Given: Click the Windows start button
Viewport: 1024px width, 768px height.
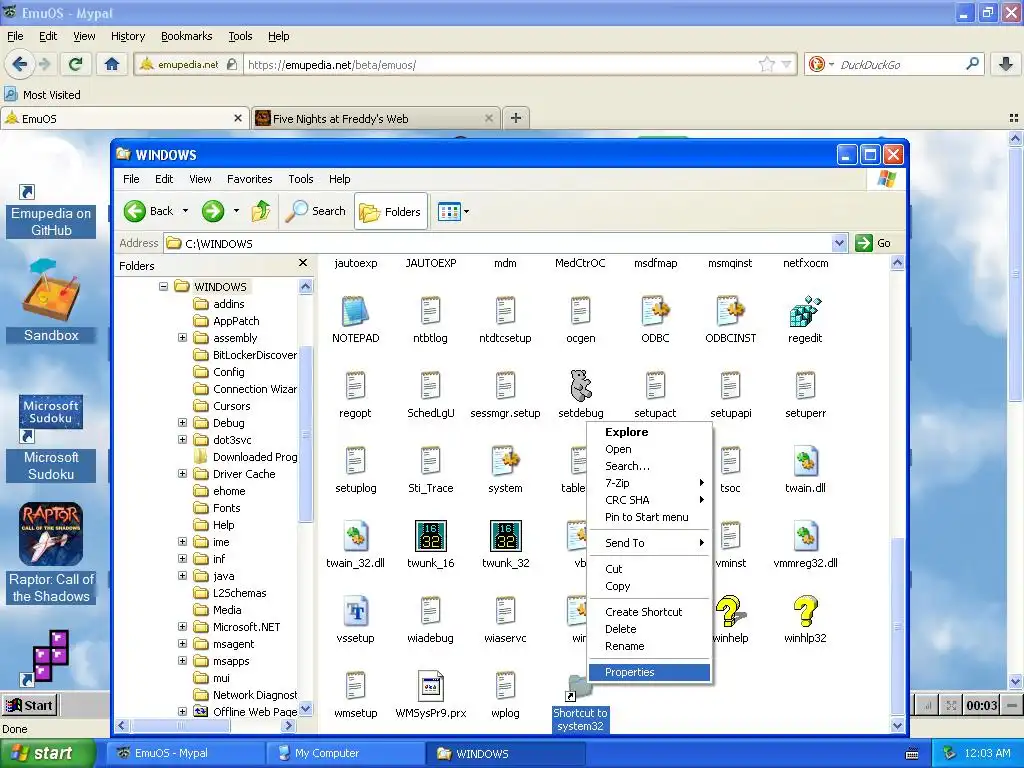Looking at the screenshot, I should pos(46,753).
